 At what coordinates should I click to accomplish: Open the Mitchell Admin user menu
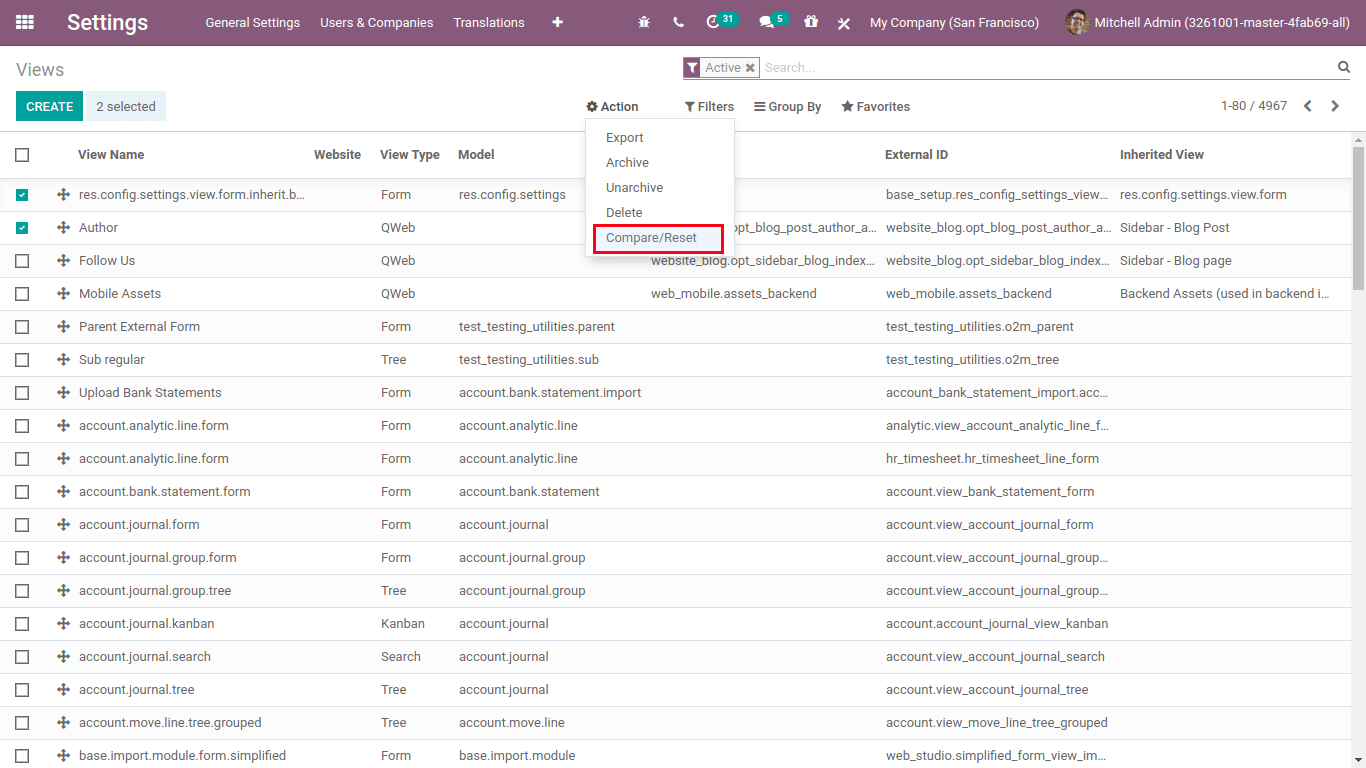click(1207, 22)
